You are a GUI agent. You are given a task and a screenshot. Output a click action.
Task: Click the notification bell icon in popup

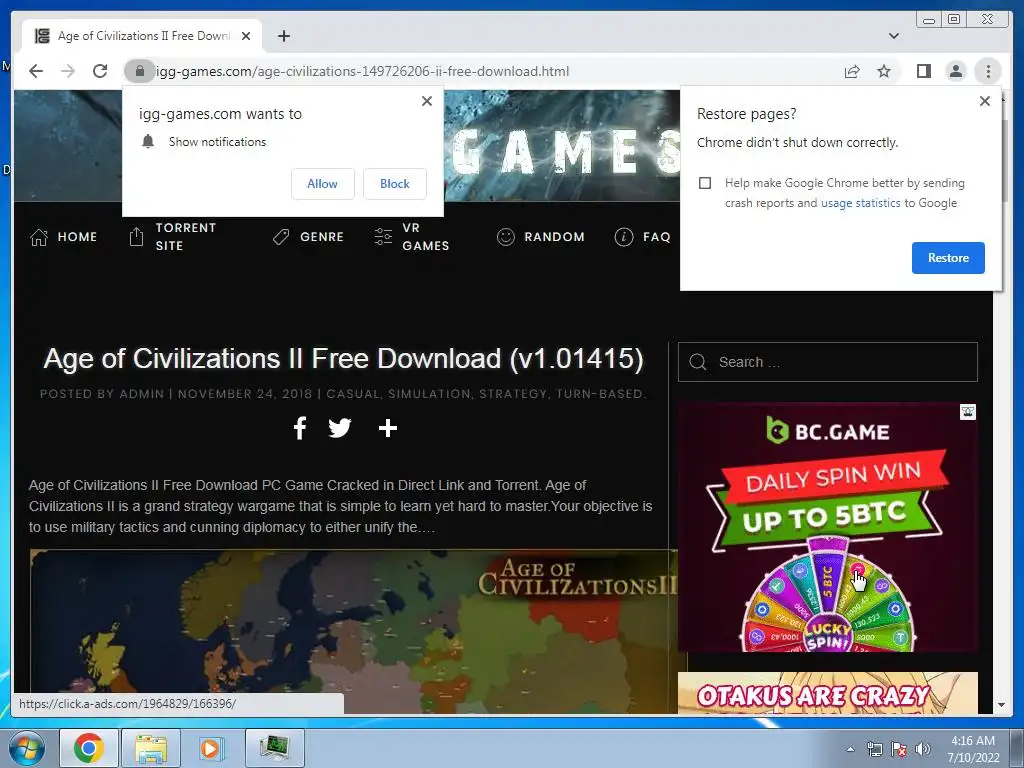tap(148, 142)
